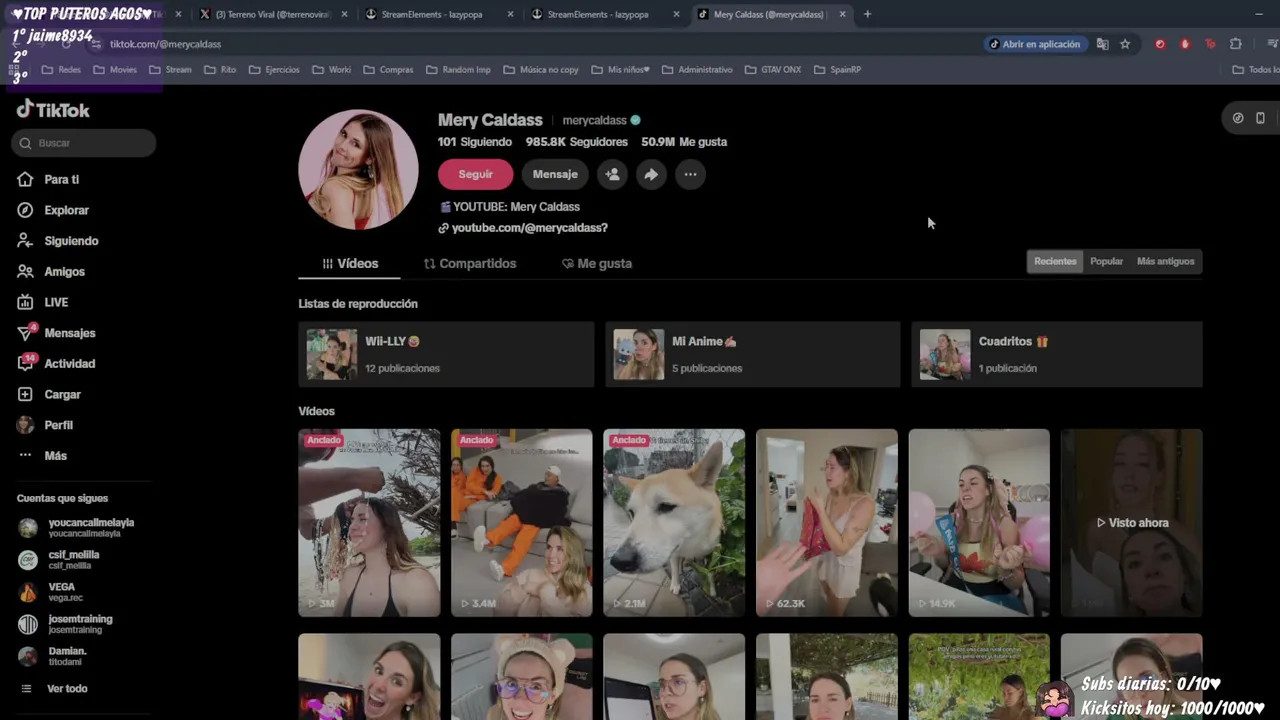The width and height of the screenshot is (1280, 720).
Task: Follow Mery Caldass with Seguir button
Action: click(475, 174)
